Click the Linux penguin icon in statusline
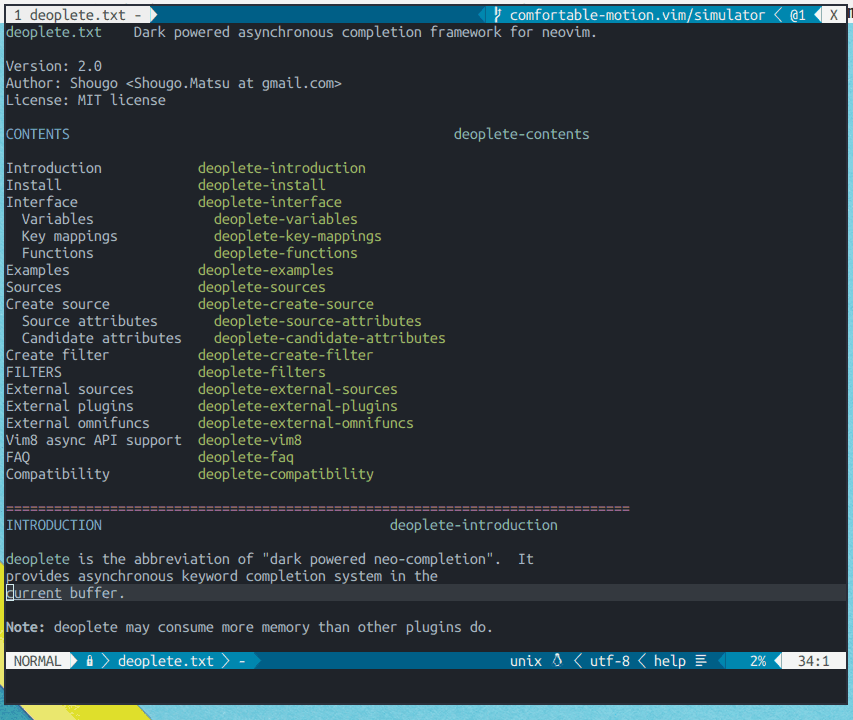 (557, 661)
